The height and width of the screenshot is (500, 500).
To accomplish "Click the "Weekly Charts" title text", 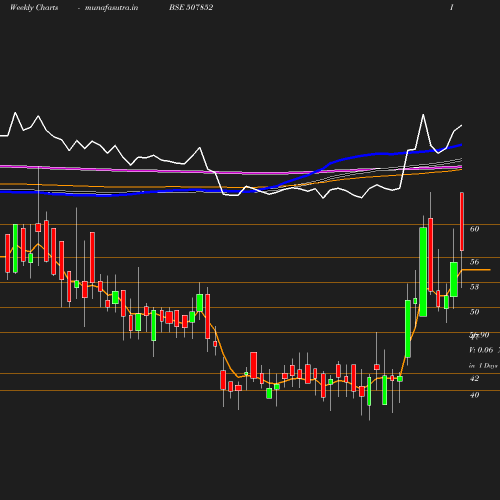I will [x=34, y=8].
